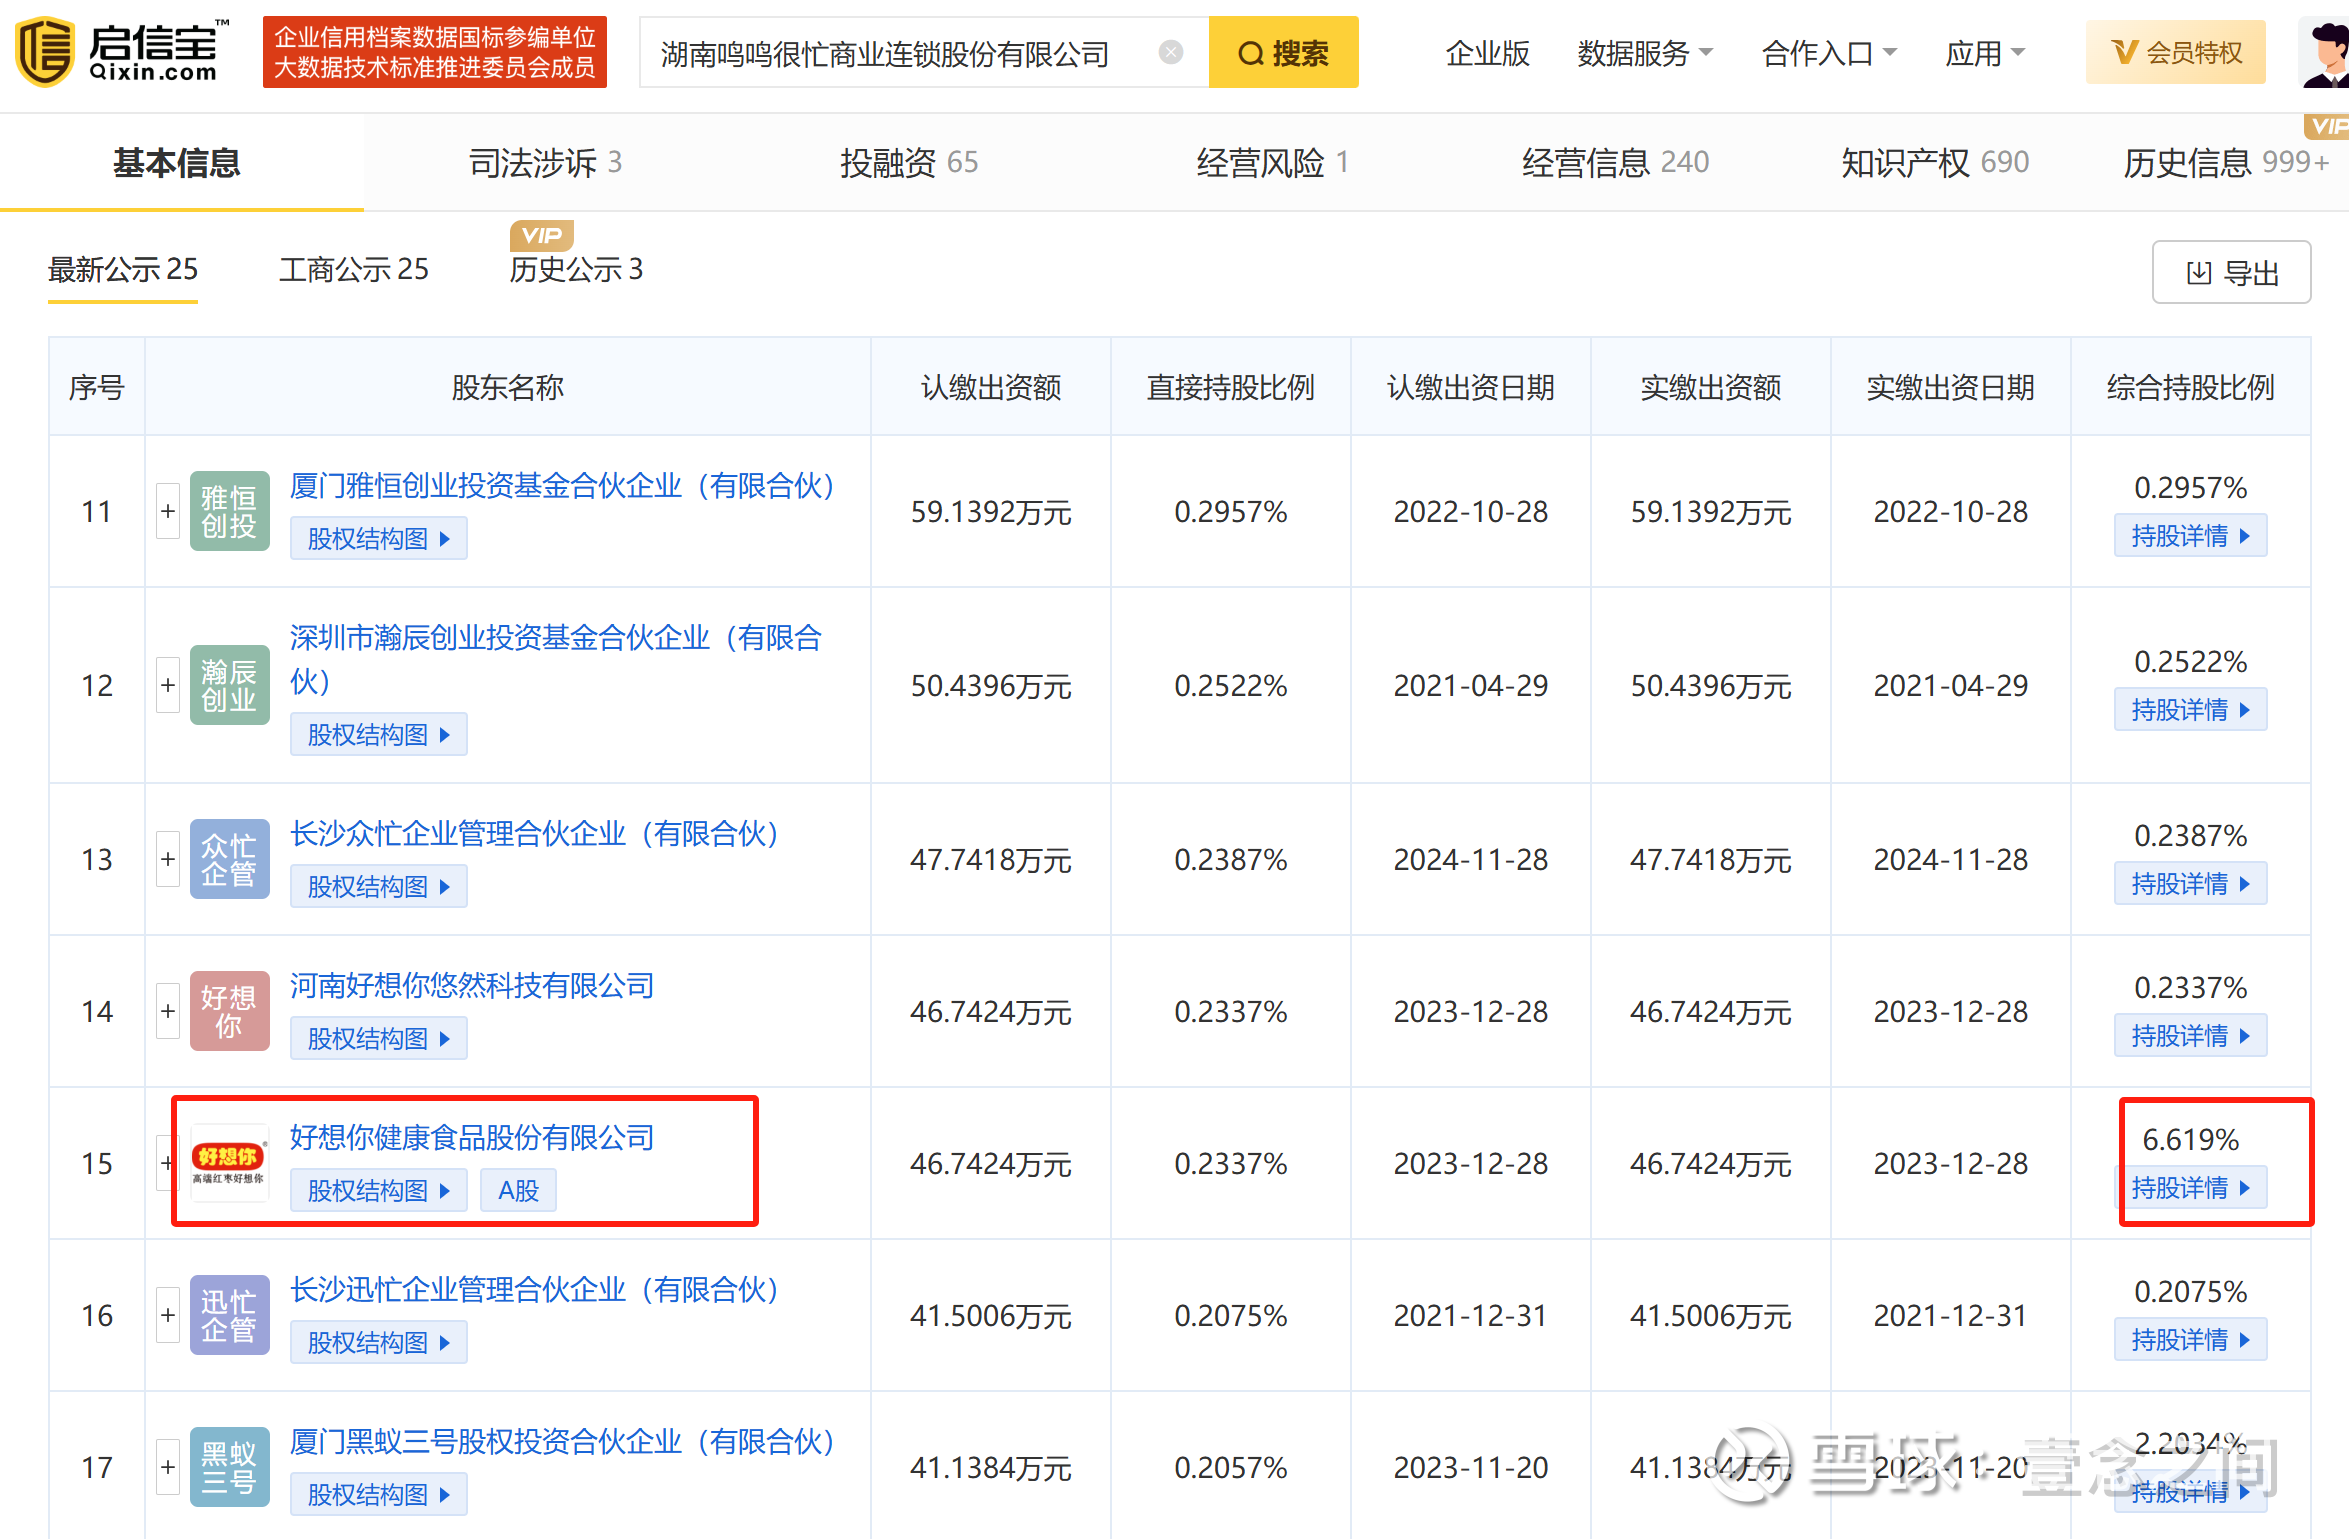Click the yellow 搜索 search button

tap(1283, 53)
